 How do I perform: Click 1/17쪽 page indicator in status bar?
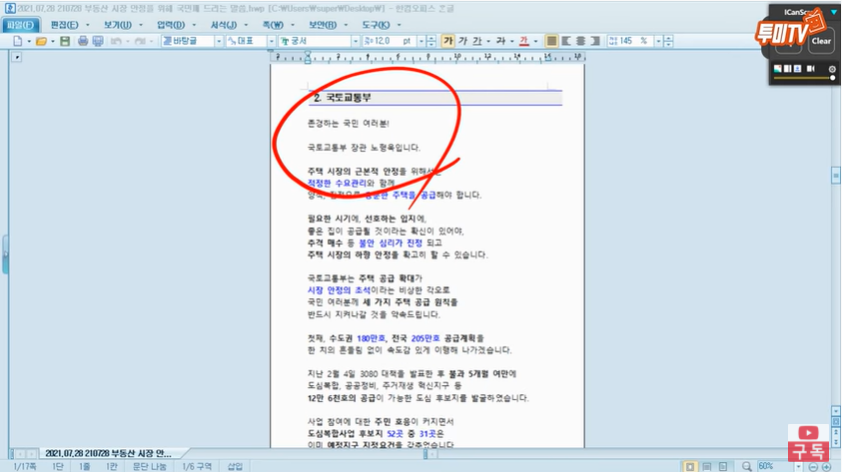[x=25, y=466]
